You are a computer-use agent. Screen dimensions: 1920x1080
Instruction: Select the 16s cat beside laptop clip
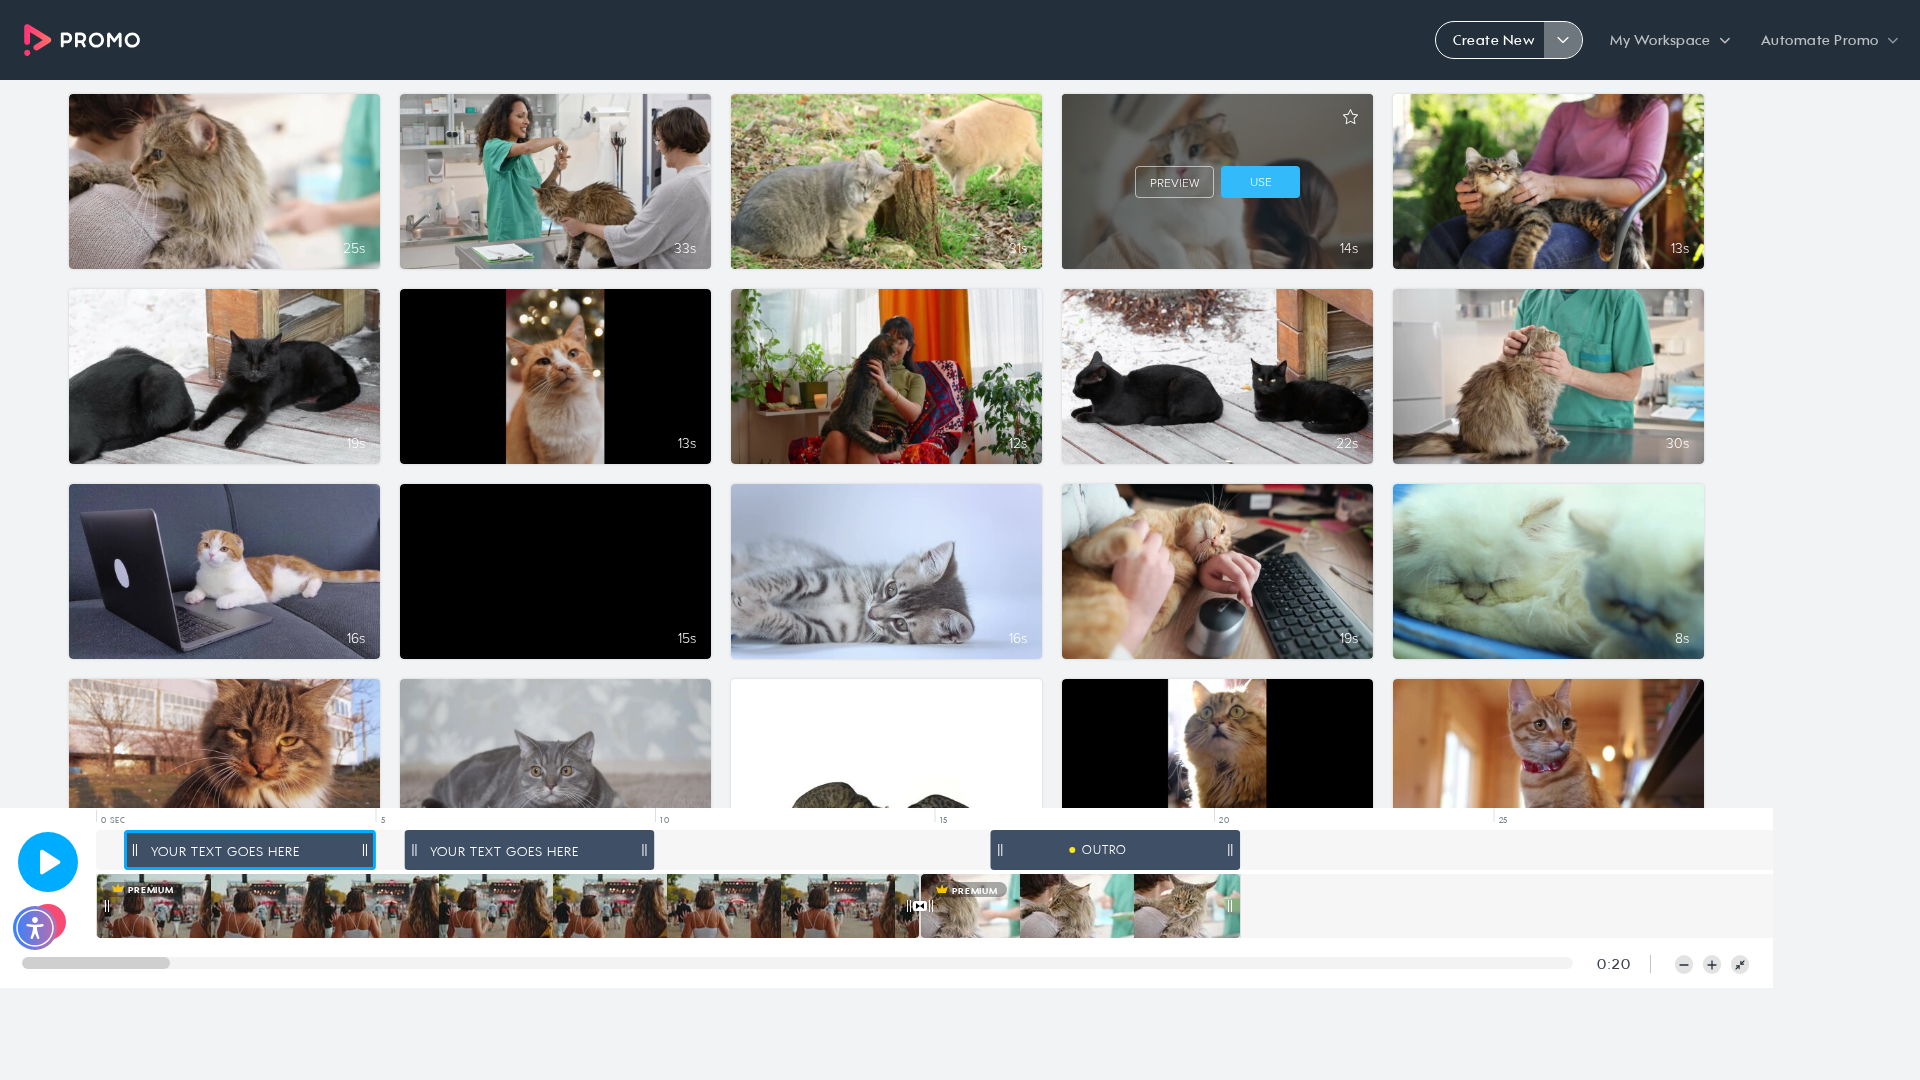[224, 571]
